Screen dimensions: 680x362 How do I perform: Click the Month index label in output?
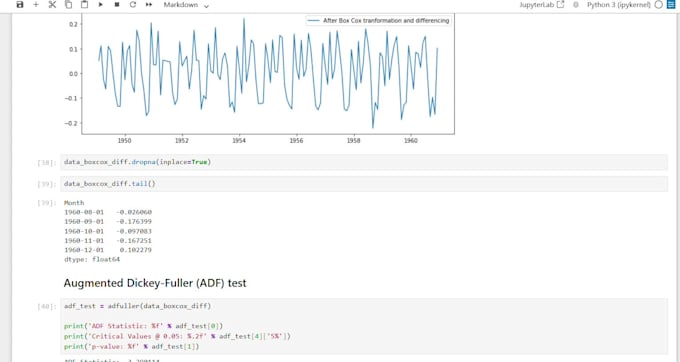tap(74, 203)
